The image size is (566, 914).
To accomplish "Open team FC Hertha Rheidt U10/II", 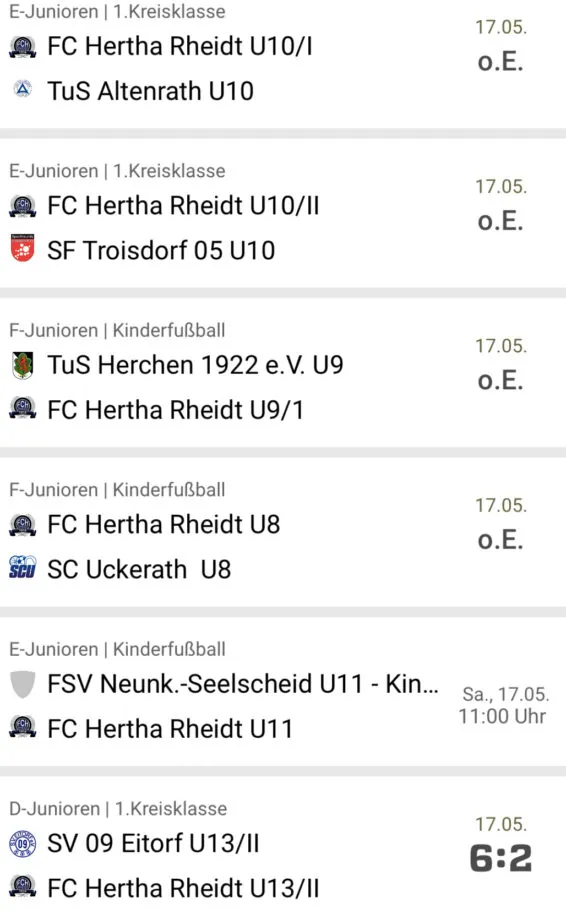I will [x=183, y=206].
